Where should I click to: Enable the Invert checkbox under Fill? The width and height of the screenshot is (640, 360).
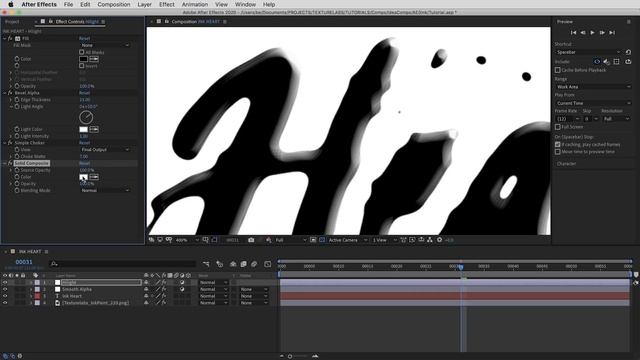(x=82, y=66)
